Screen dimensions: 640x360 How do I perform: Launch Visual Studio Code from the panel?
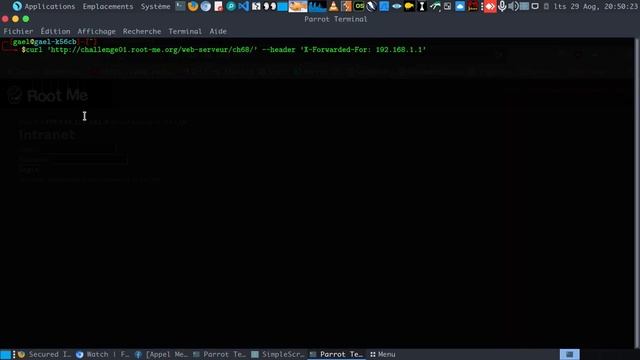[243, 6]
